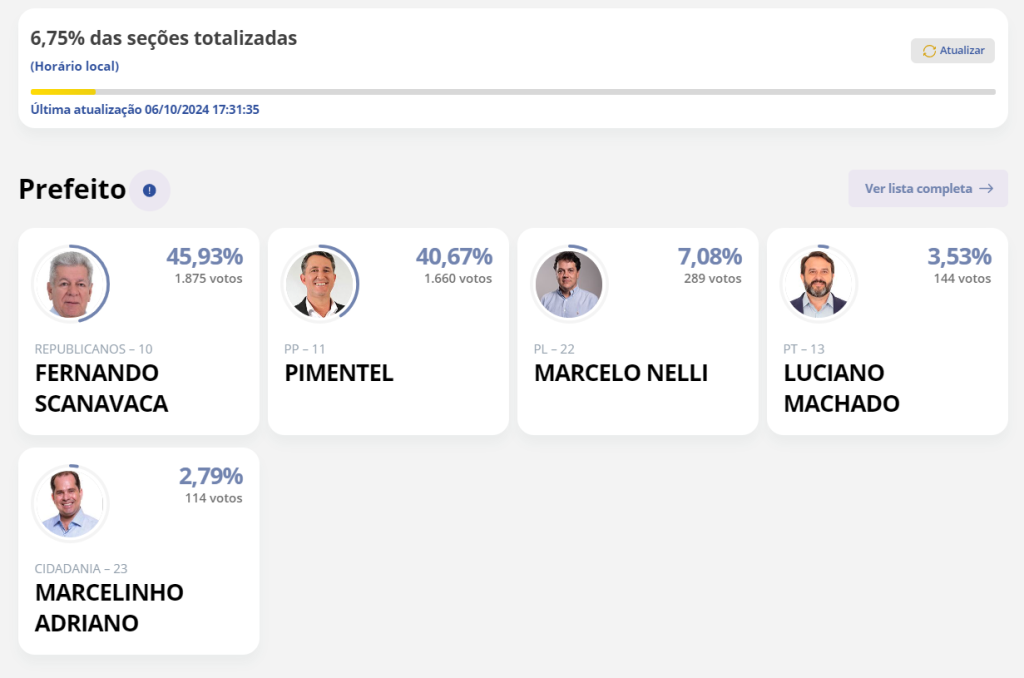Image resolution: width=1024 pixels, height=678 pixels.
Task: Click the info icon beside Prefeito
Action: click(x=149, y=190)
